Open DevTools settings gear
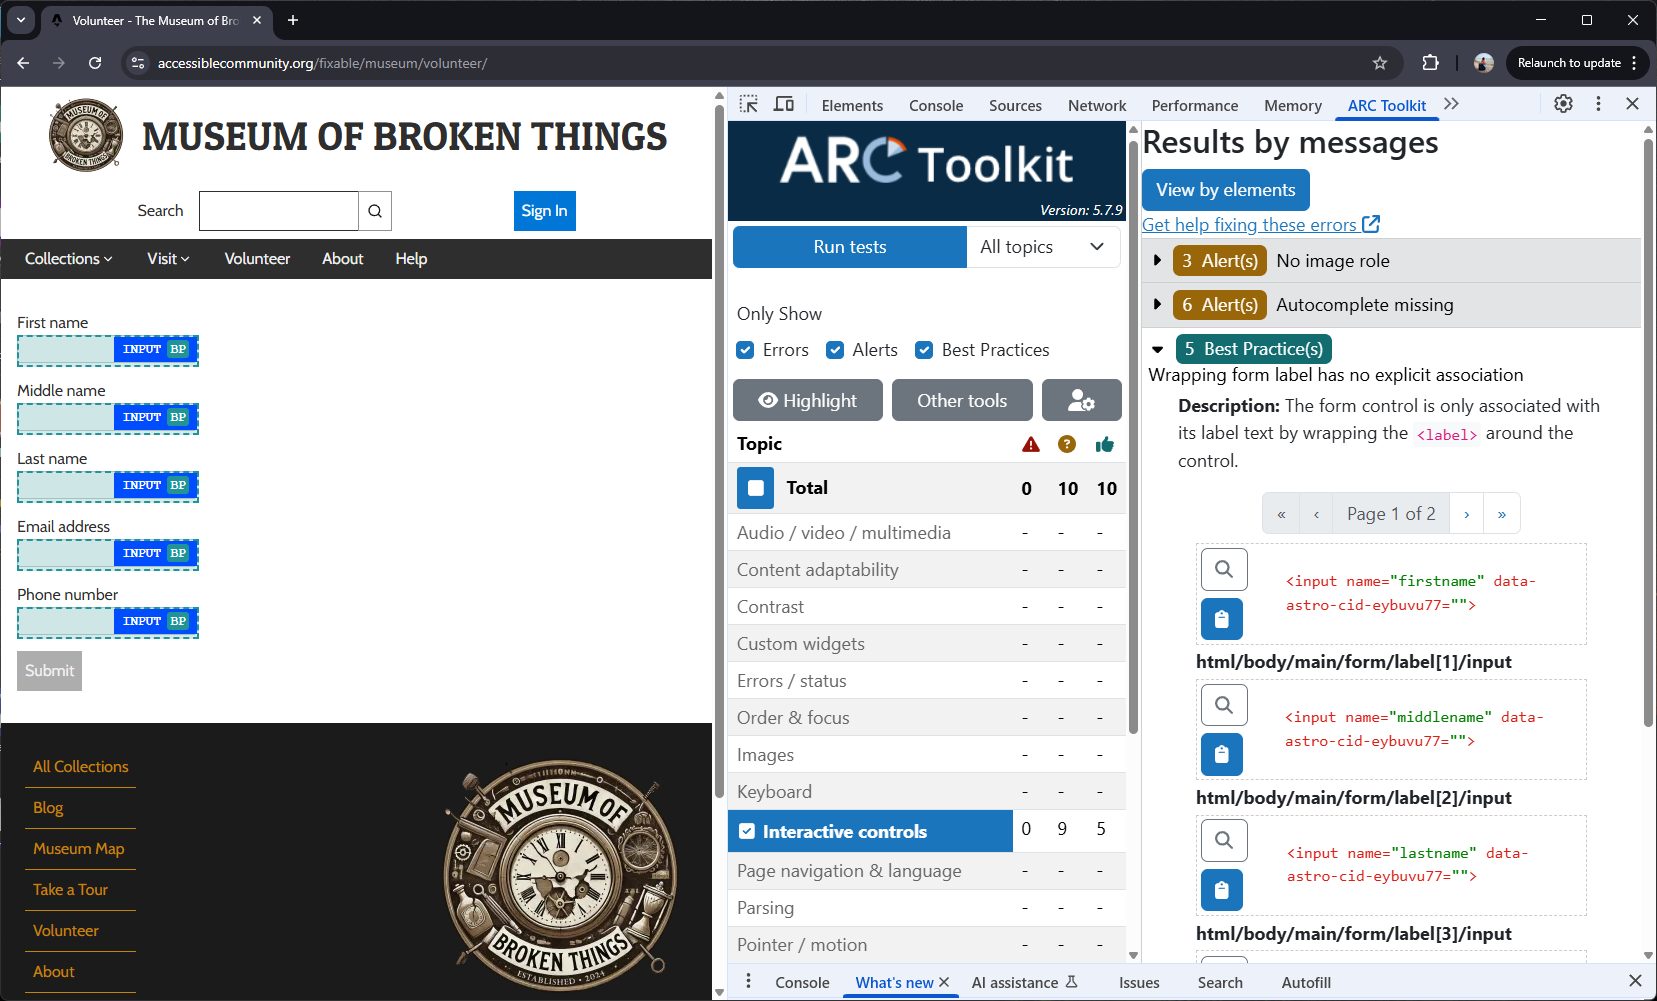The height and width of the screenshot is (1001, 1657). point(1564,104)
